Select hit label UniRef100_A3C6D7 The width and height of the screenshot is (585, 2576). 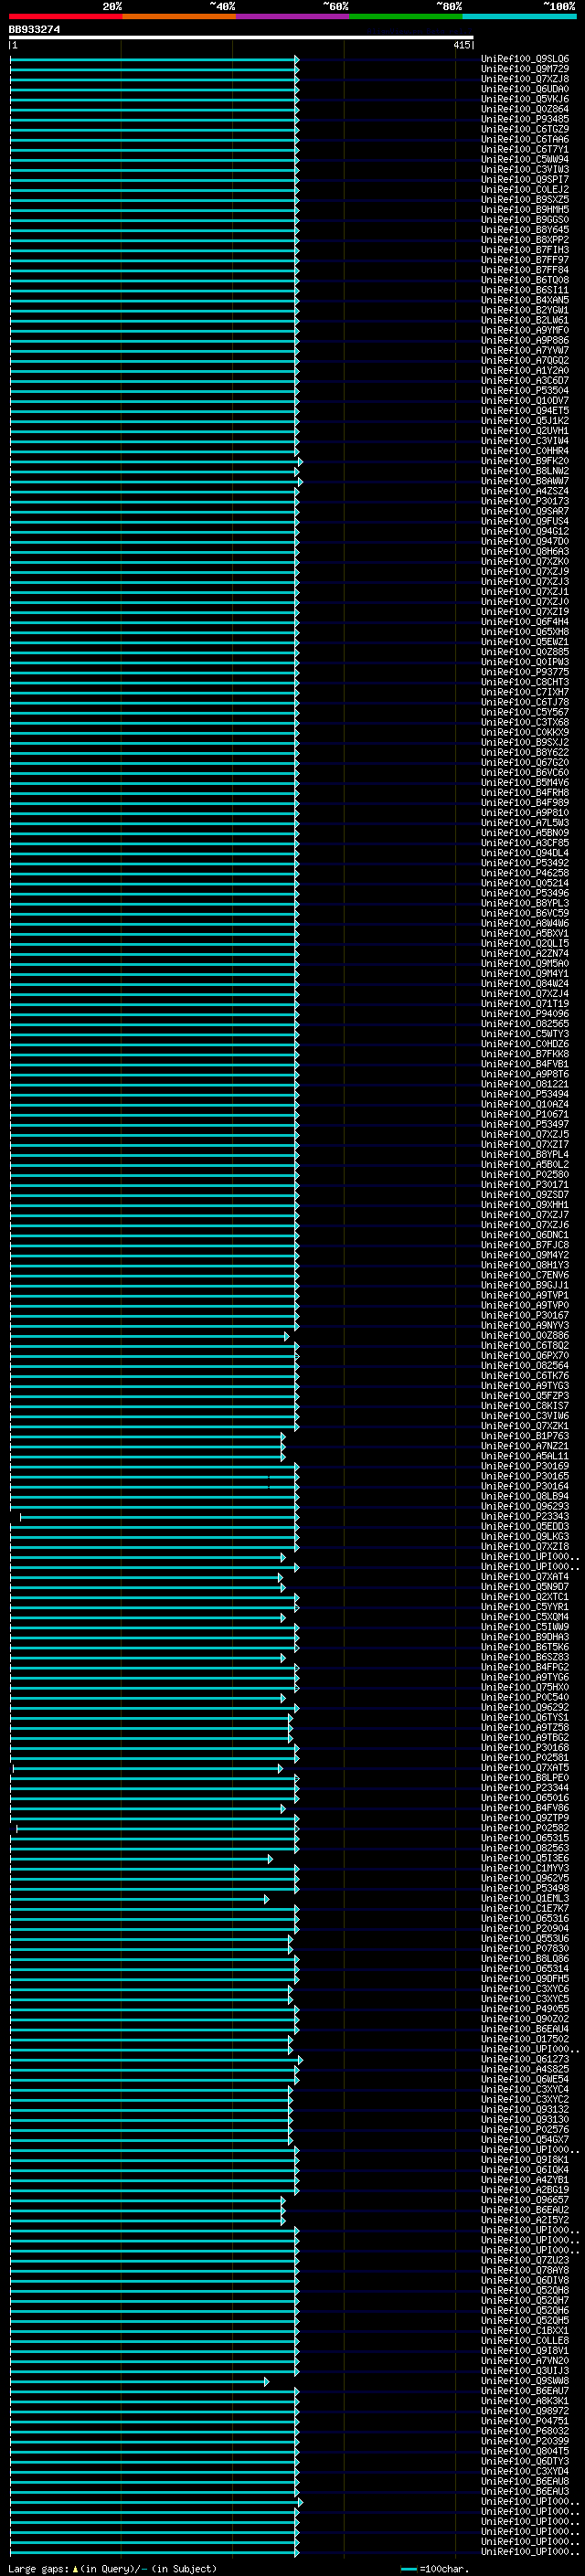[525, 380]
